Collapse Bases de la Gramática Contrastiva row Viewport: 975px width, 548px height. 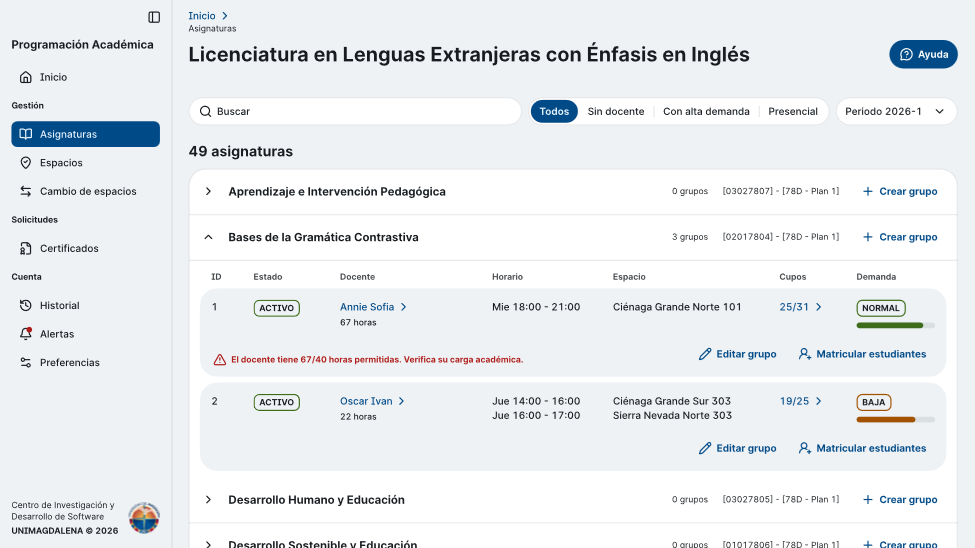coord(208,237)
